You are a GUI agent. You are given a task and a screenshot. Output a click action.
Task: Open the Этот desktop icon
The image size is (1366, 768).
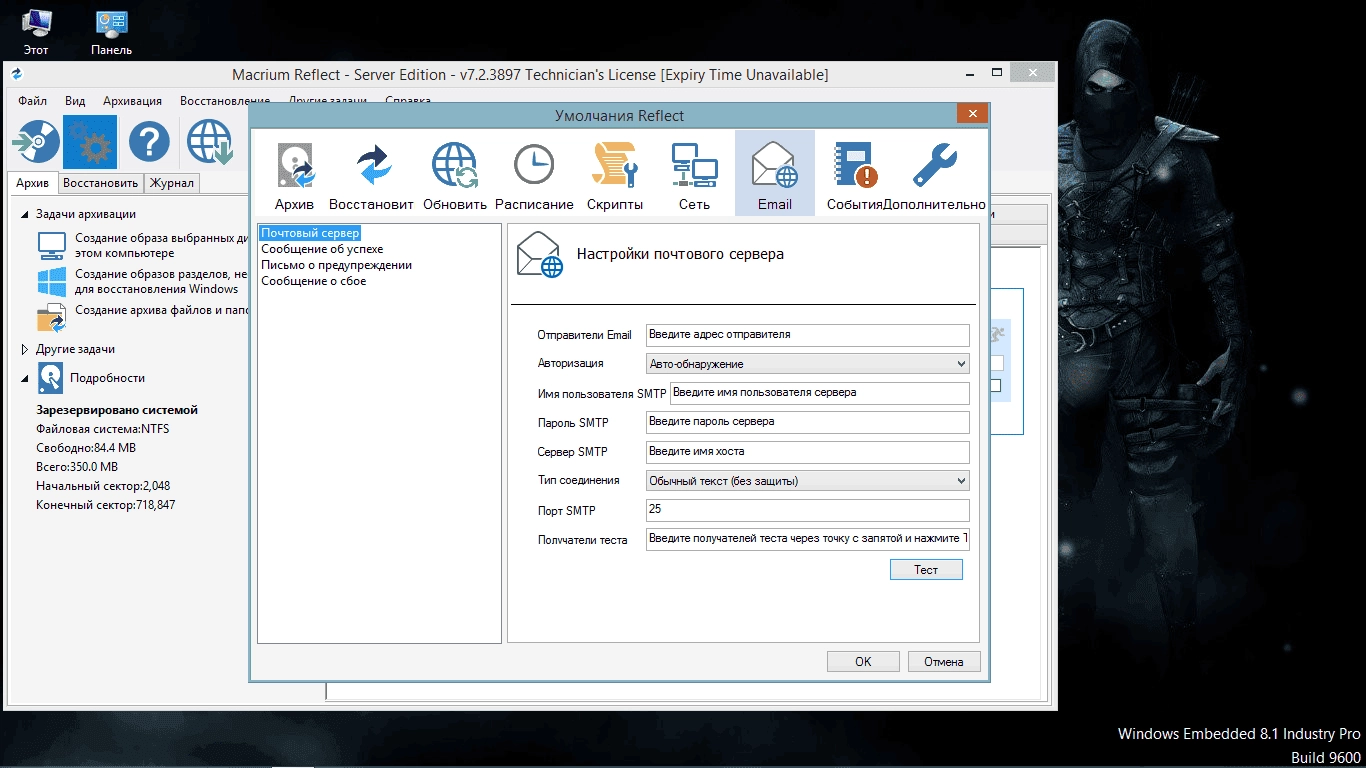click(36, 32)
